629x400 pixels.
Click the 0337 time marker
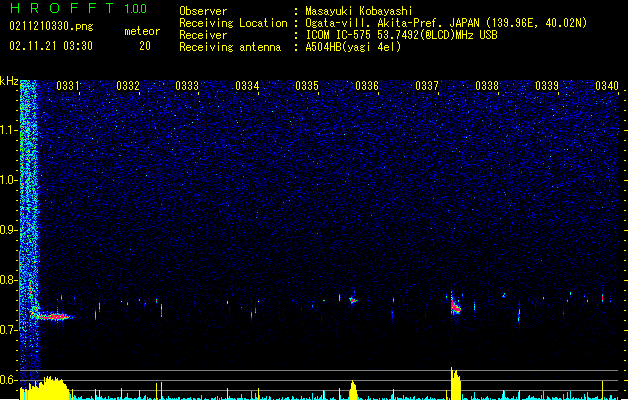point(427,86)
